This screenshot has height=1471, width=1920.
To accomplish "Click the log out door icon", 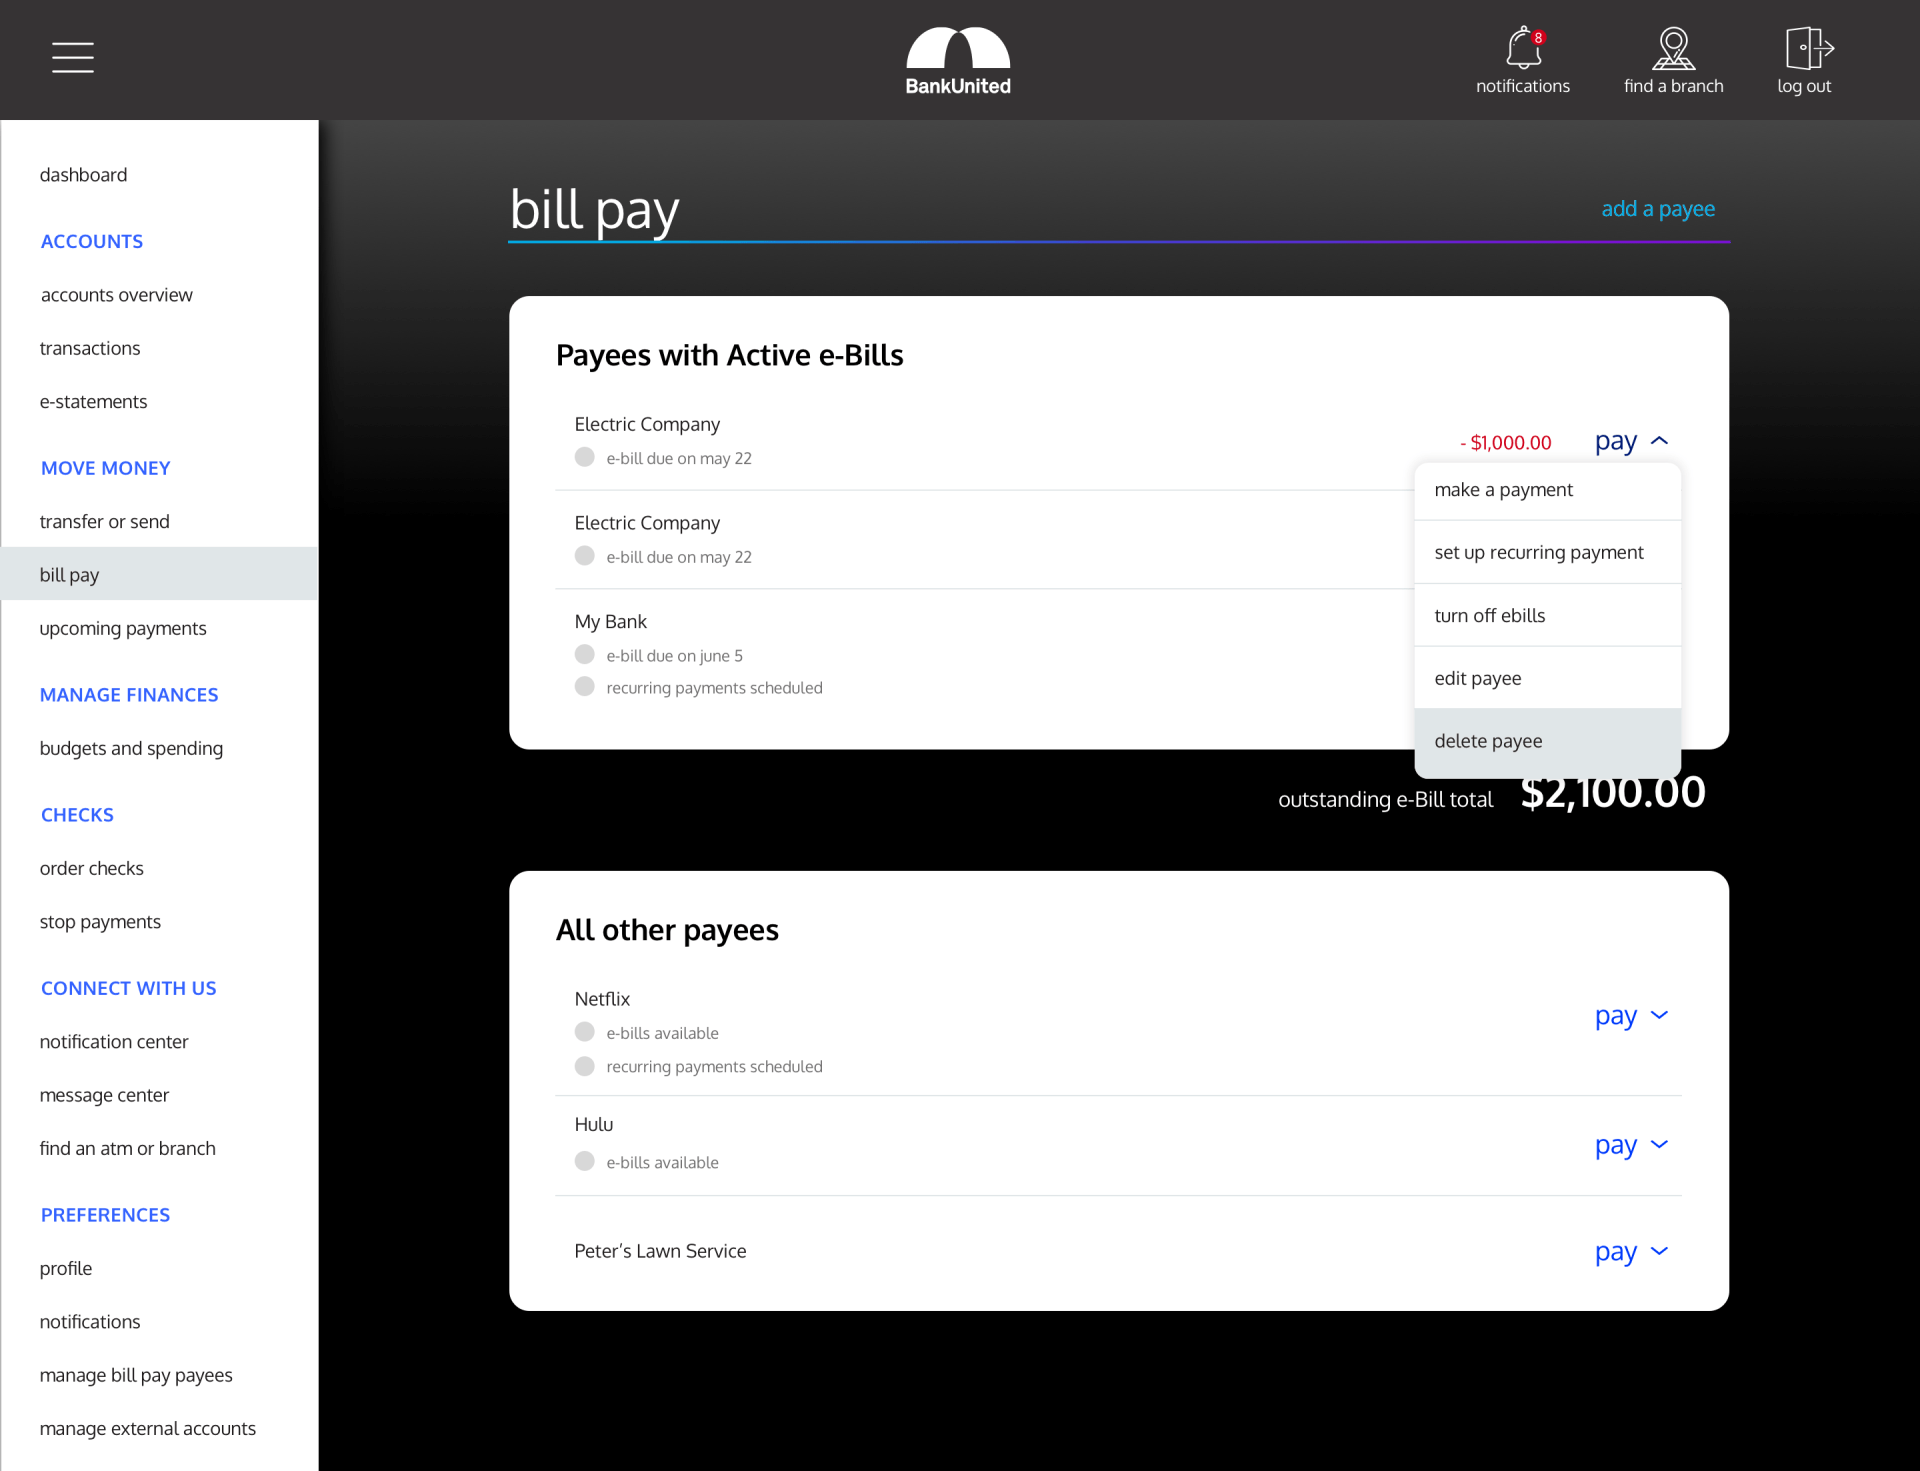I will click(1807, 48).
